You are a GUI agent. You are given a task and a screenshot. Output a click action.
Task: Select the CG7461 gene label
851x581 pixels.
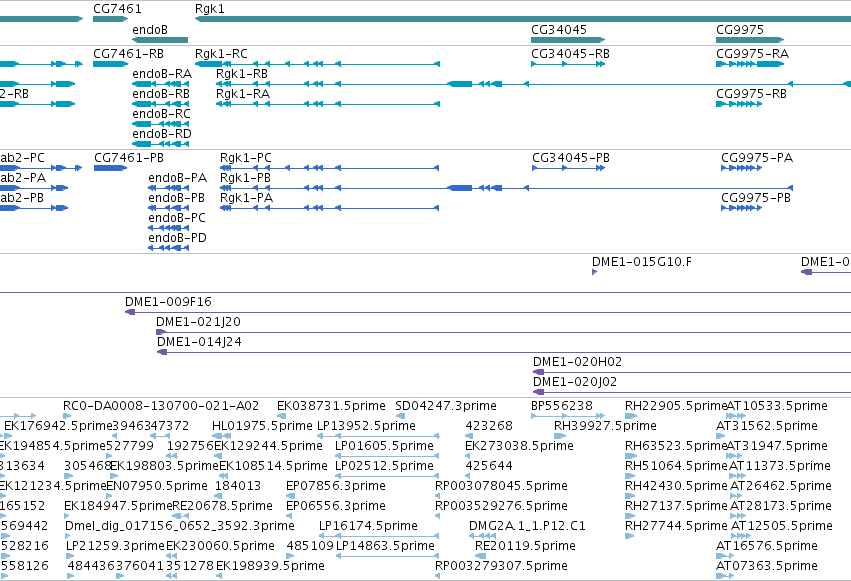[x=117, y=9]
